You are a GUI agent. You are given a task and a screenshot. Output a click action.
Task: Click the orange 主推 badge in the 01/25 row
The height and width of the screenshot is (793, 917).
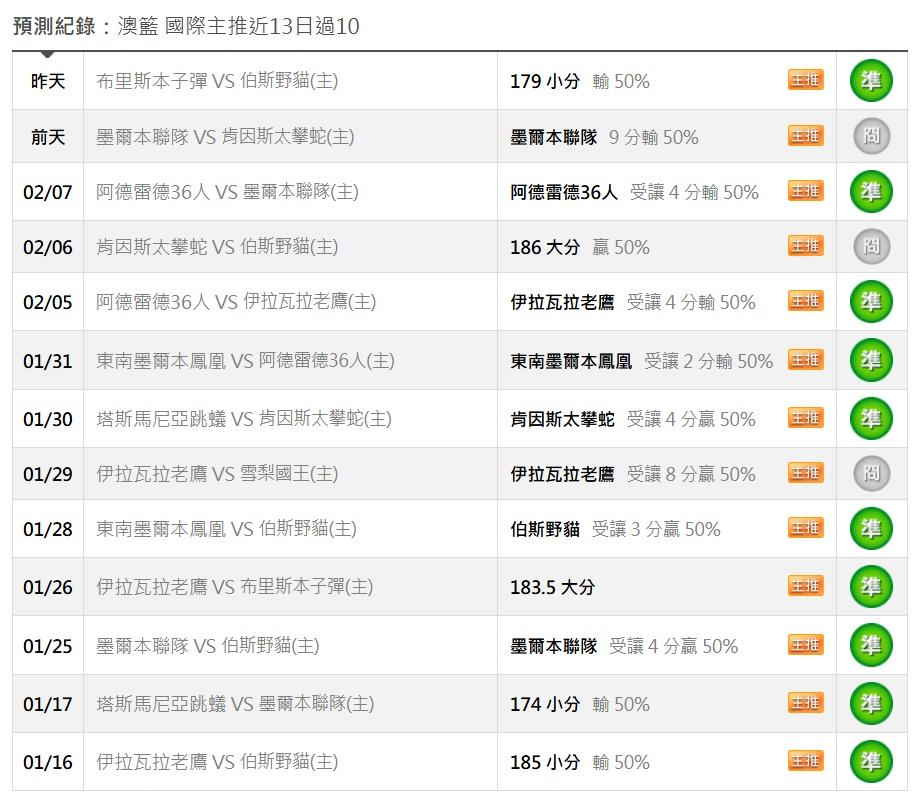[806, 644]
